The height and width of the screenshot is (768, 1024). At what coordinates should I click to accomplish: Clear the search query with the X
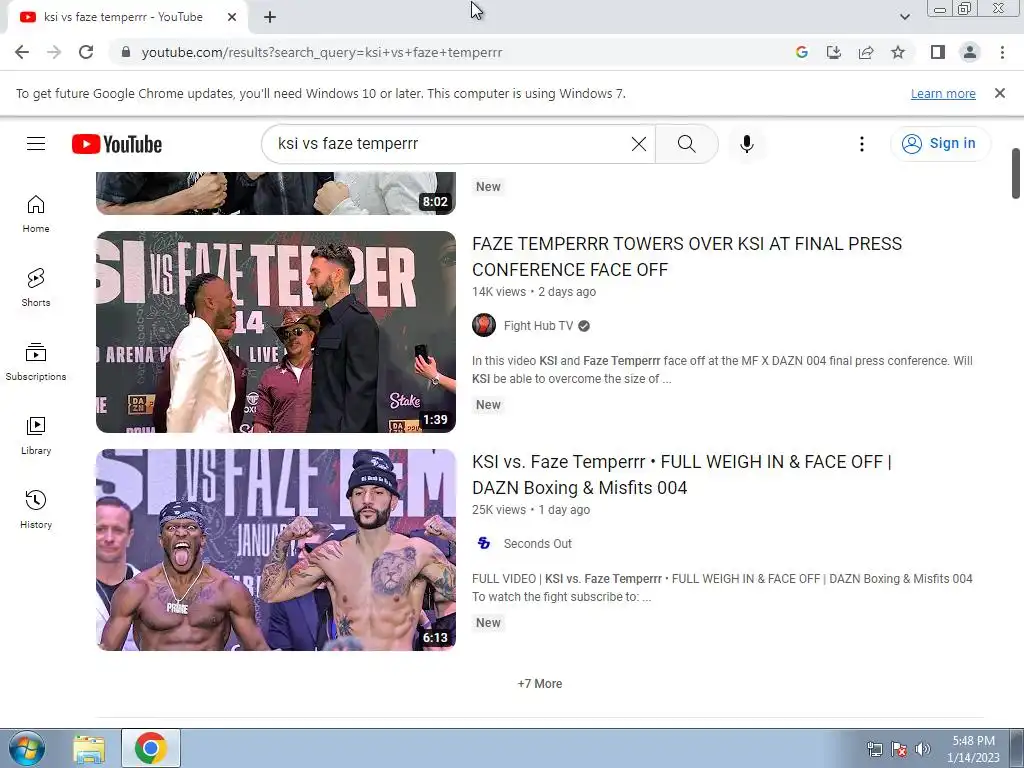pos(639,144)
